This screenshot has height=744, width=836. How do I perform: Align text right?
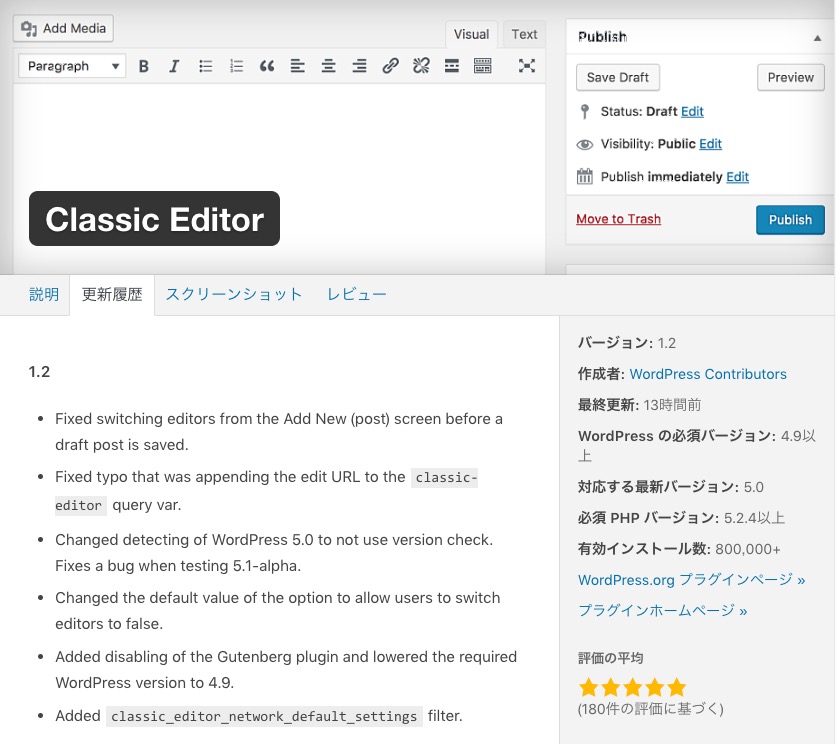pos(359,66)
